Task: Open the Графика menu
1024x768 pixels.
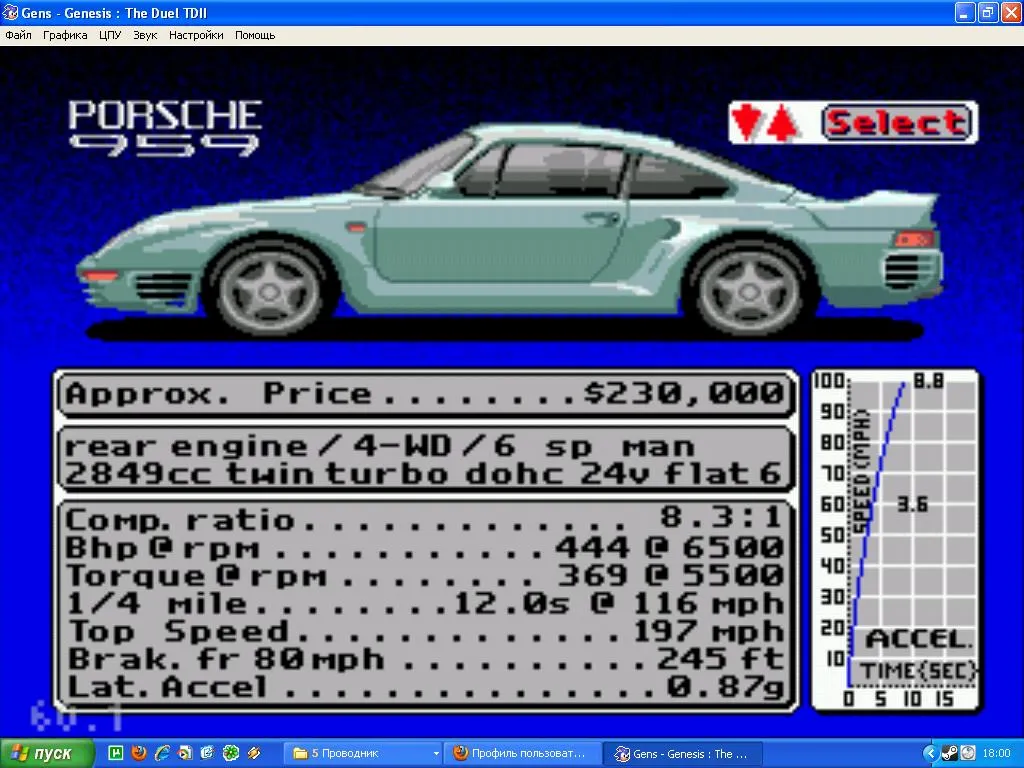Action: pos(65,35)
